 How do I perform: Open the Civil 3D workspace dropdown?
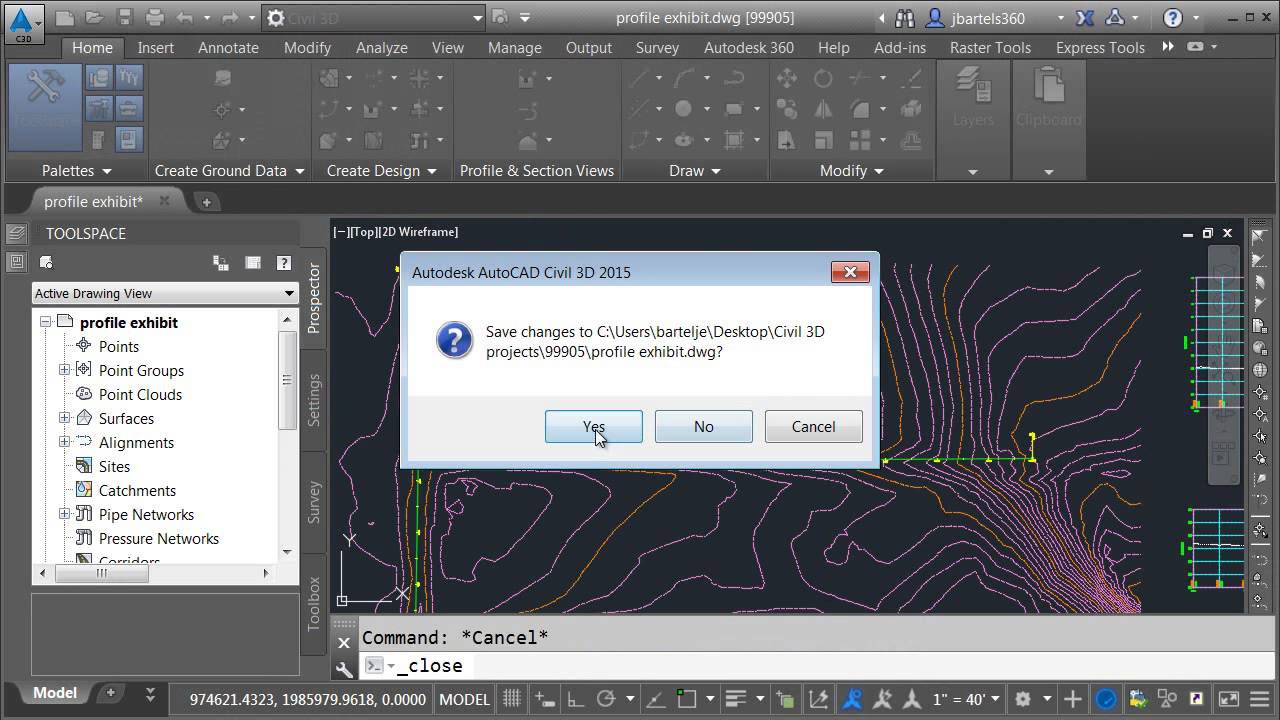pos(373,18)
